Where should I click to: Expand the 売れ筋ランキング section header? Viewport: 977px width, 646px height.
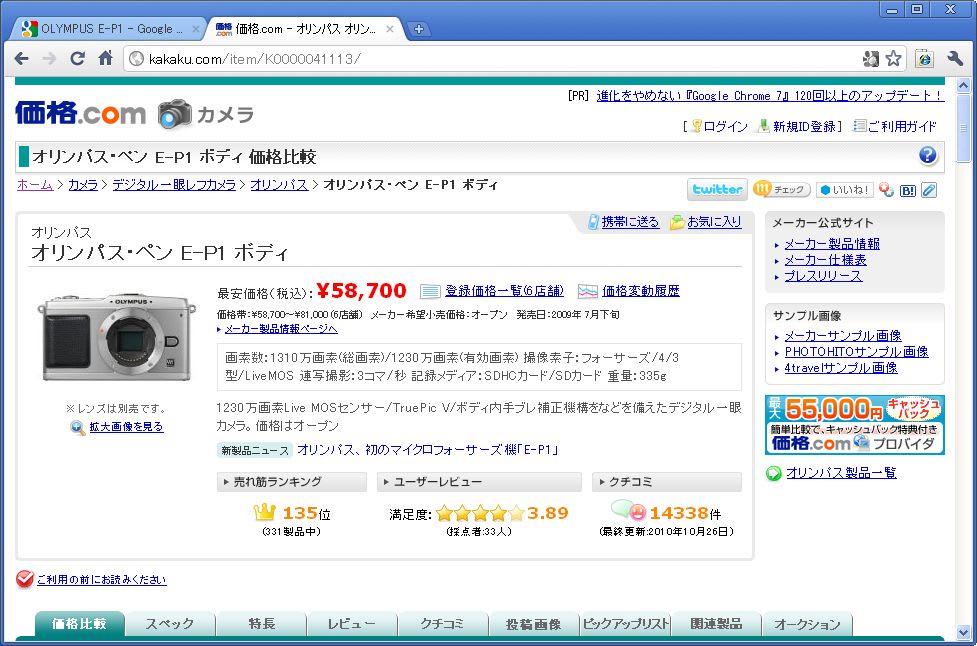tap(291, 482)
